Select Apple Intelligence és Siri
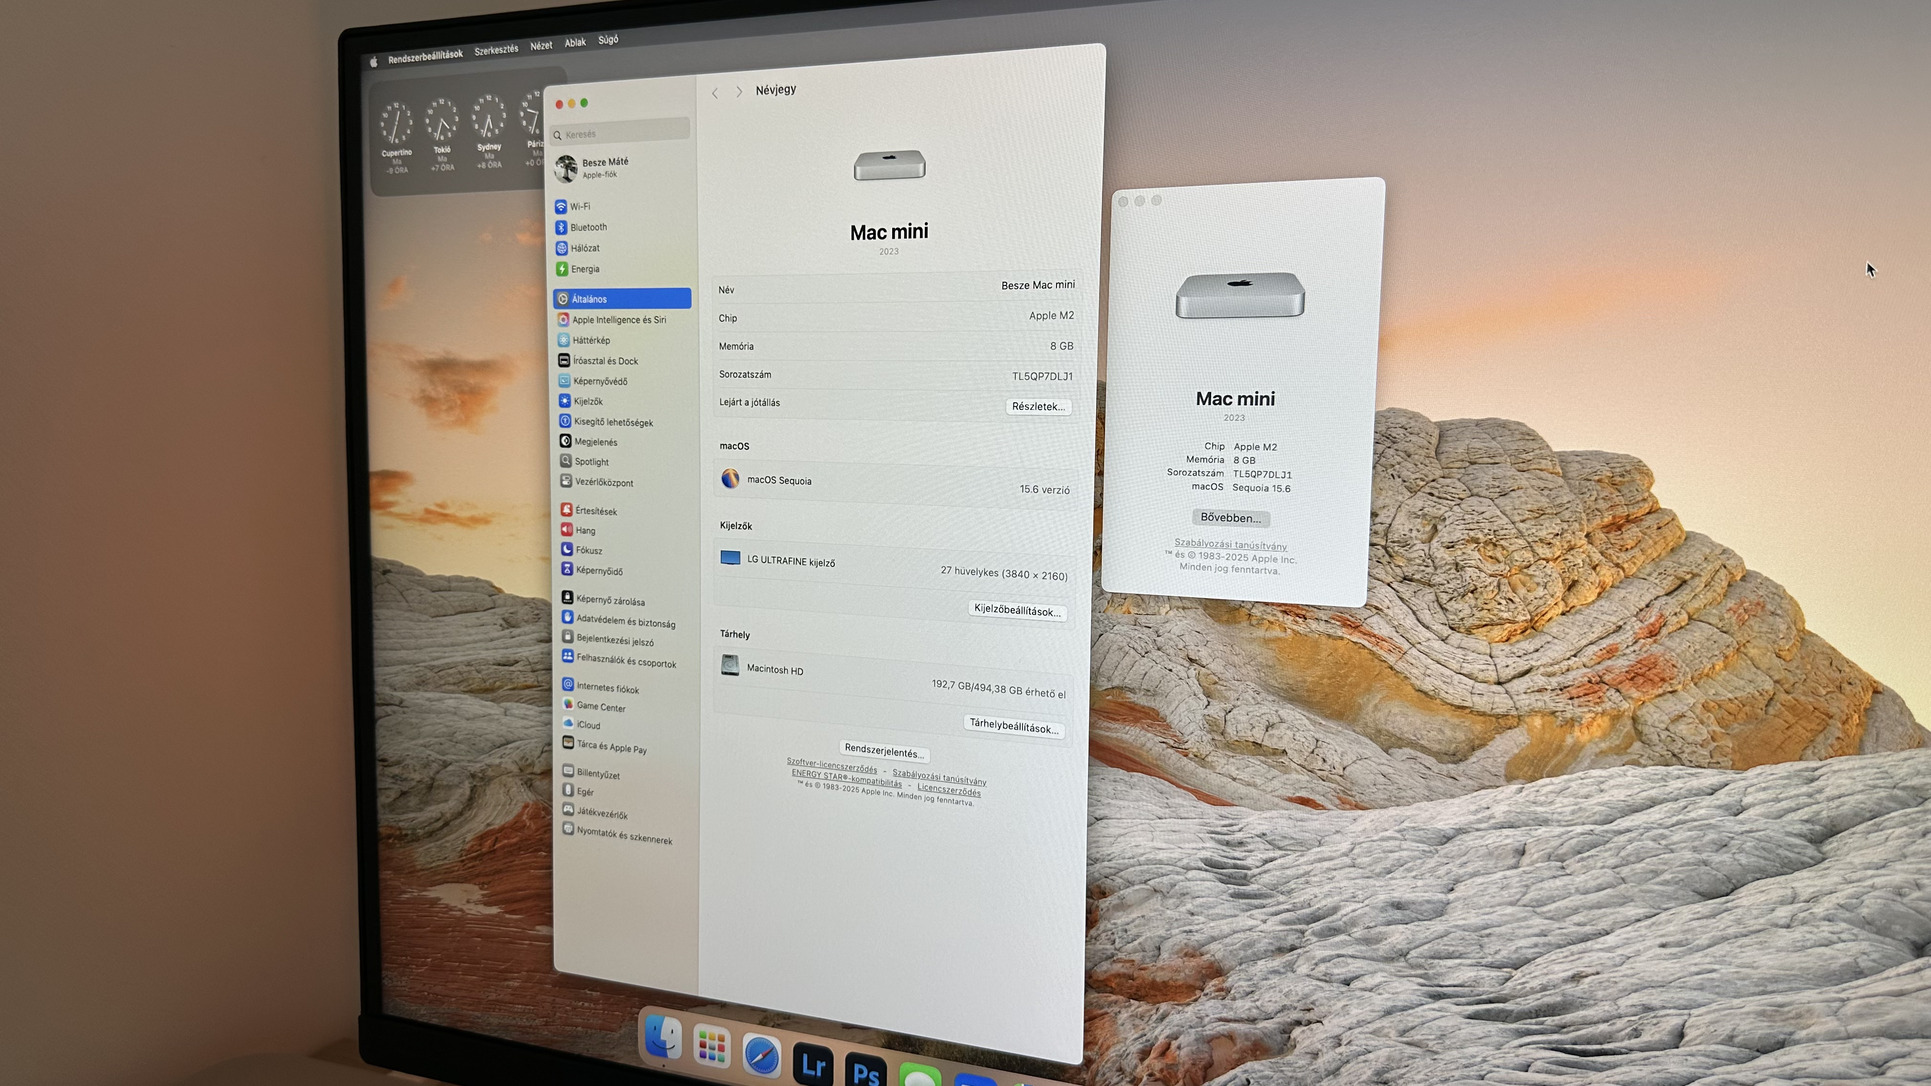 (618, 320)
